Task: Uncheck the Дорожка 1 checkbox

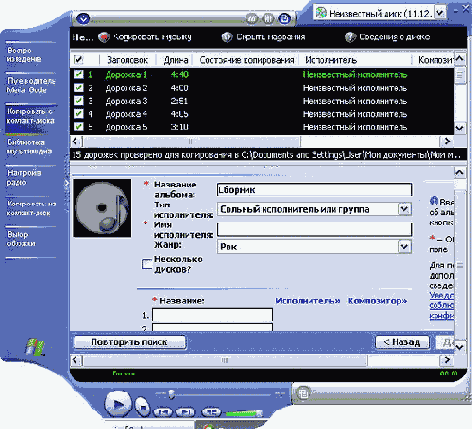Action: [78, 74]
